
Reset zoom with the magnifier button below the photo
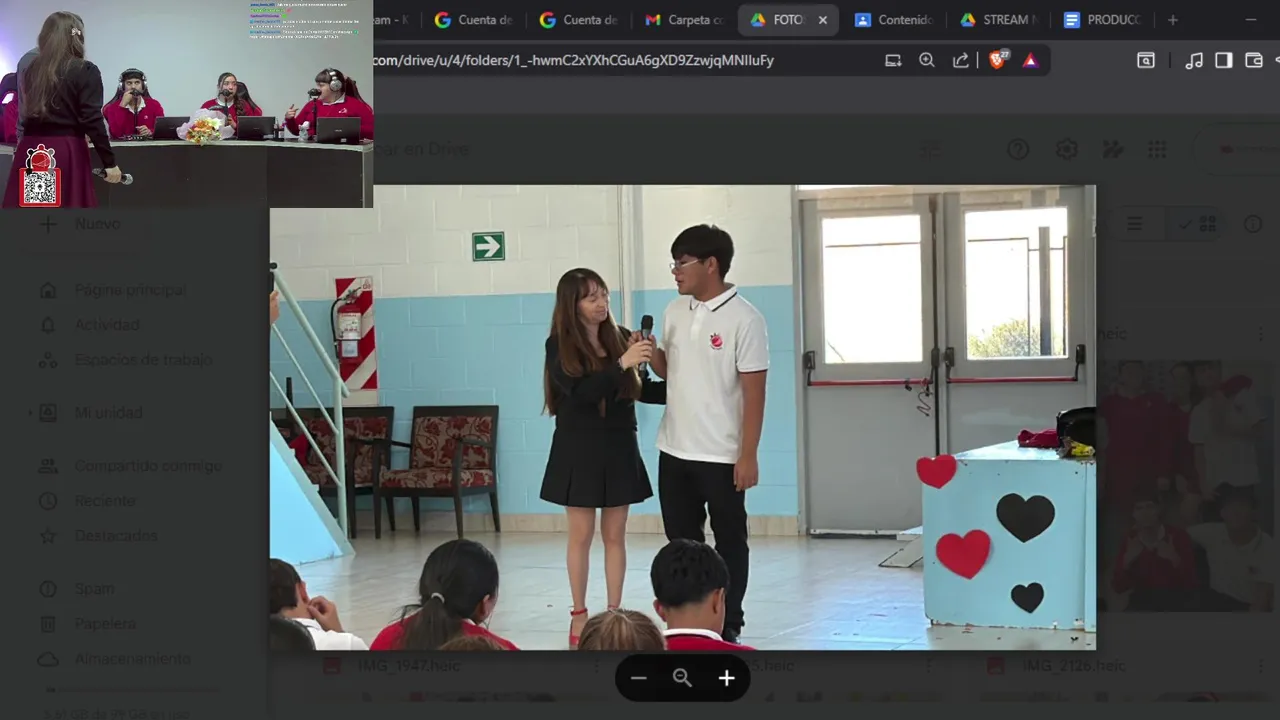pos(682,678)
